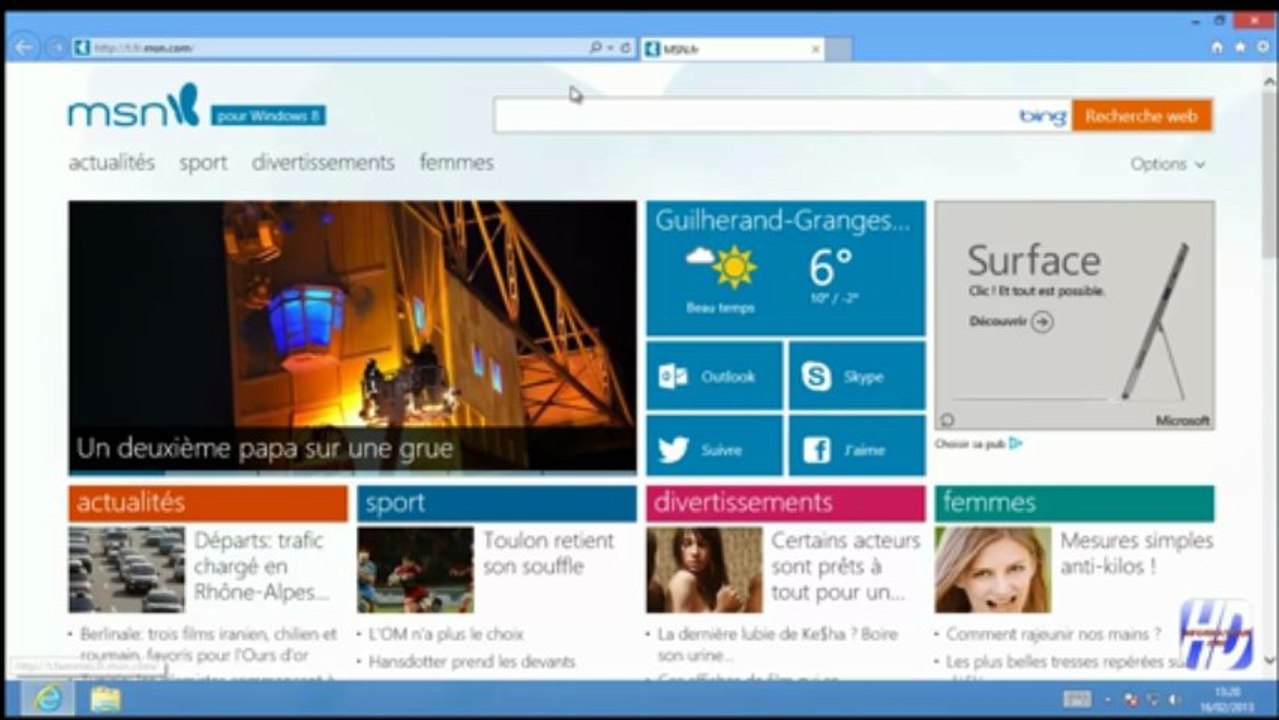Refresh the page with the reload icon
This screenshot has height=720, width=1279.
click(x=626, y=48)
